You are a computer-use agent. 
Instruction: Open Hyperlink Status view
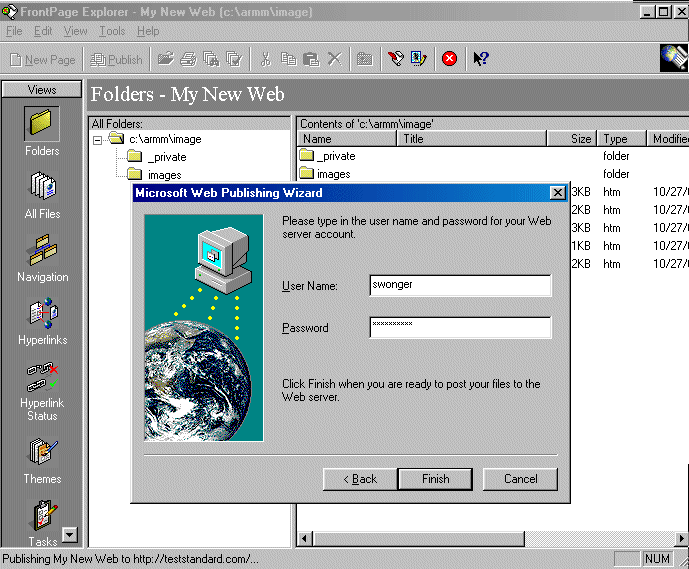click(x=42, y=391)
